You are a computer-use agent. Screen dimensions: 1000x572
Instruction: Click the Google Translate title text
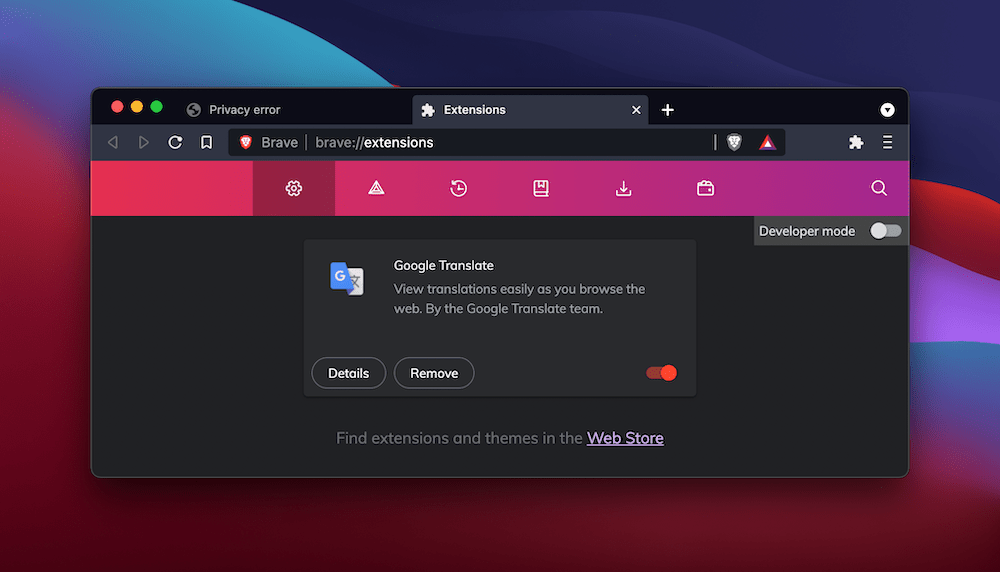pyautogui.click(x=443, y=265)
